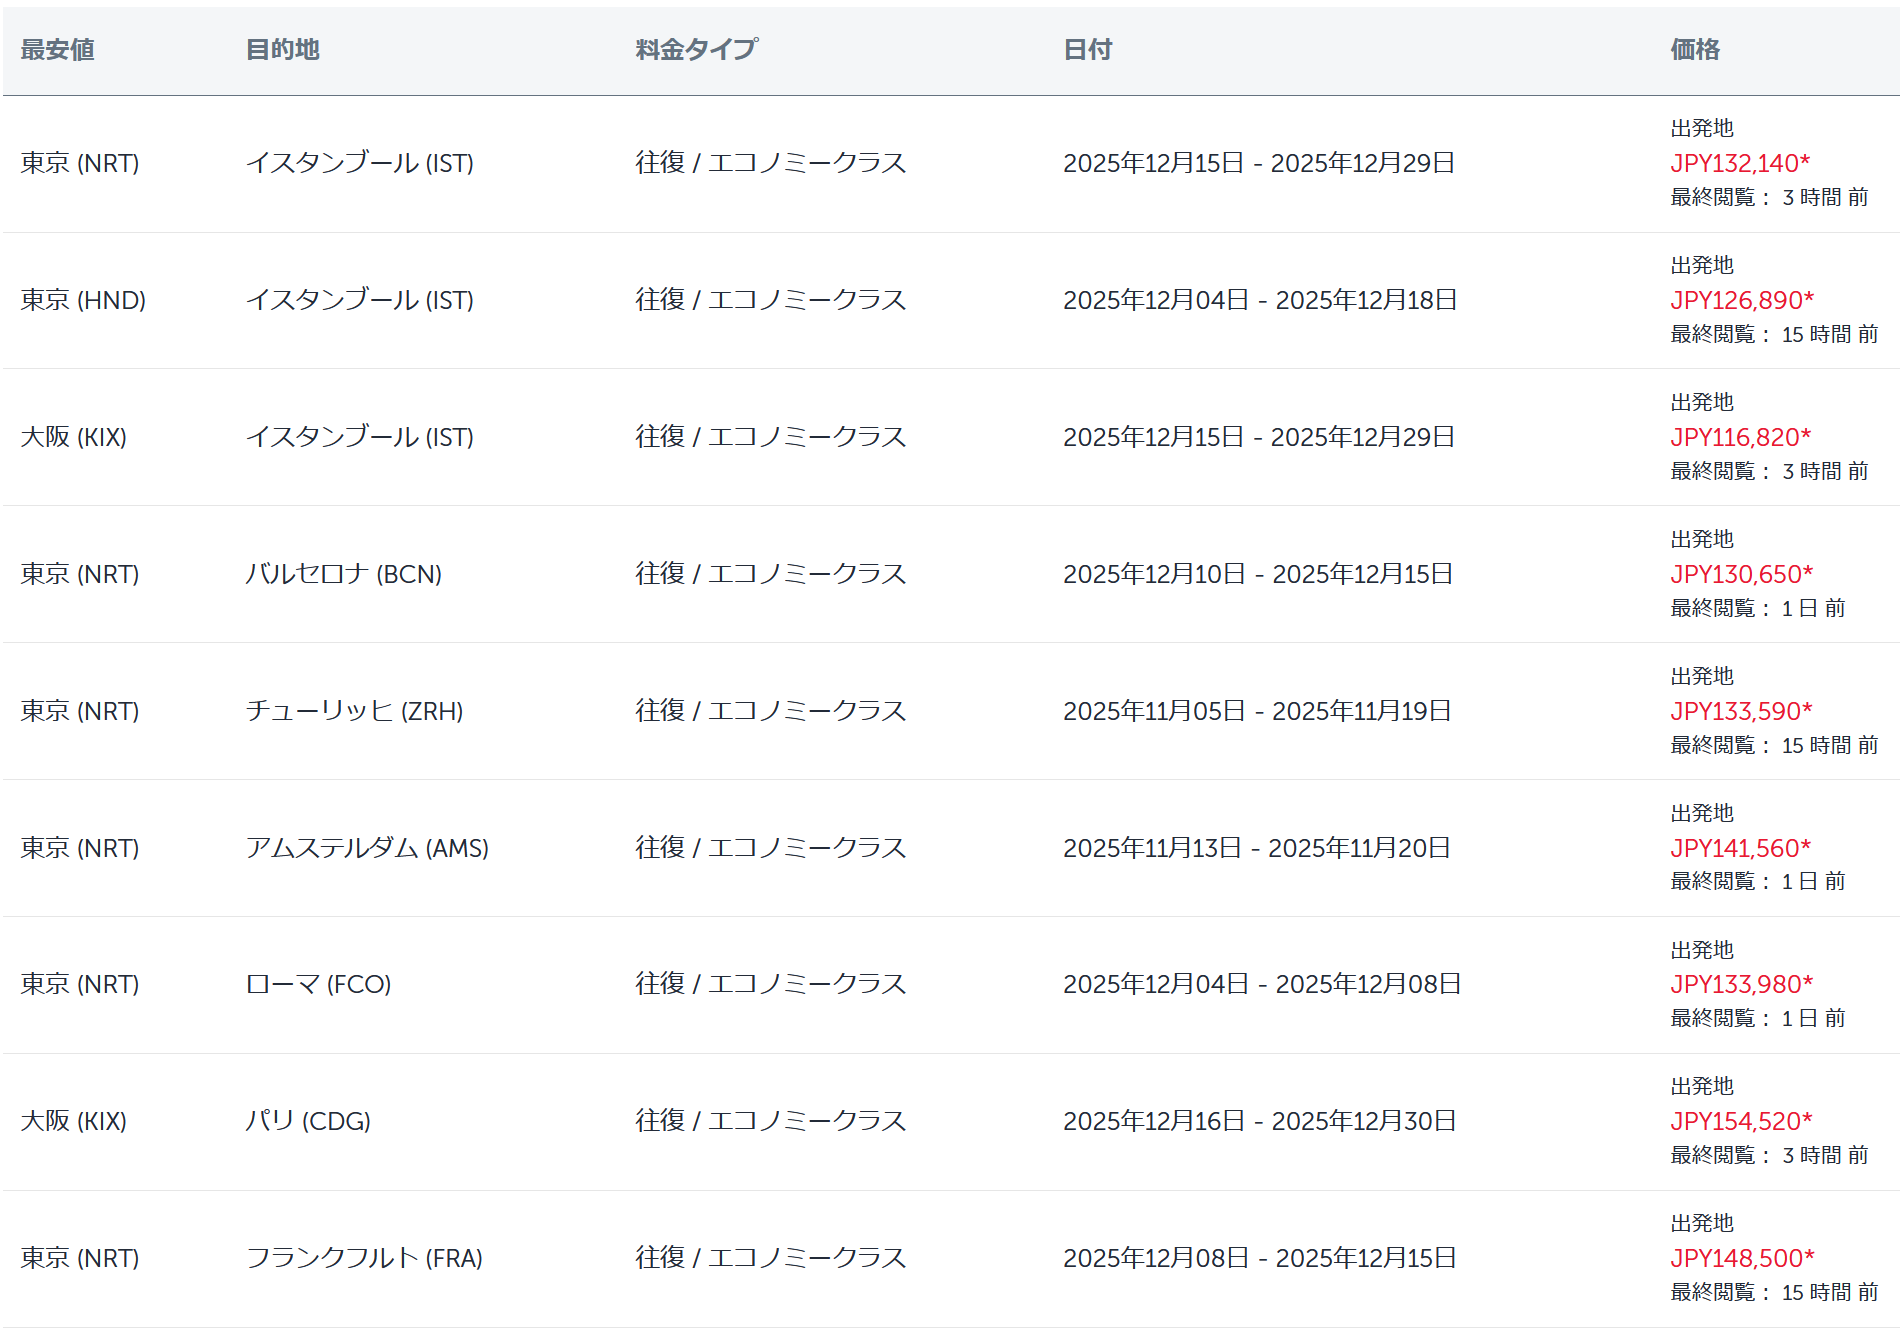The image size is (1900, 1331).
Task: Click the 最安値 column header
Action: [57, 50]
